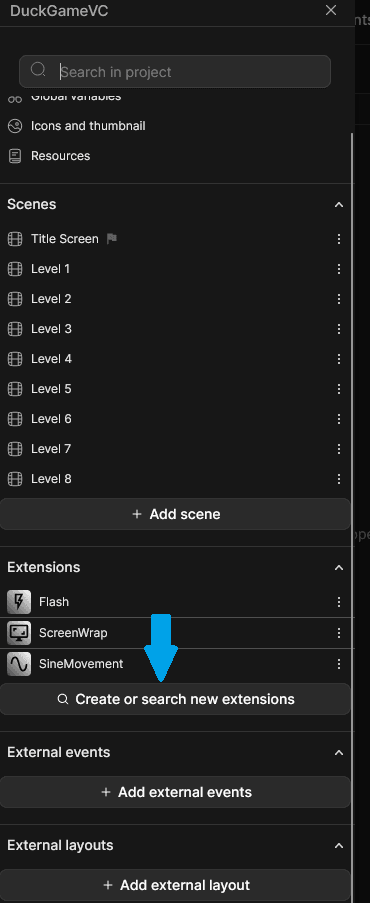This screenshot has width=370, height=903.
Task: Click the start scene flag icon
Action: point(112,238)
